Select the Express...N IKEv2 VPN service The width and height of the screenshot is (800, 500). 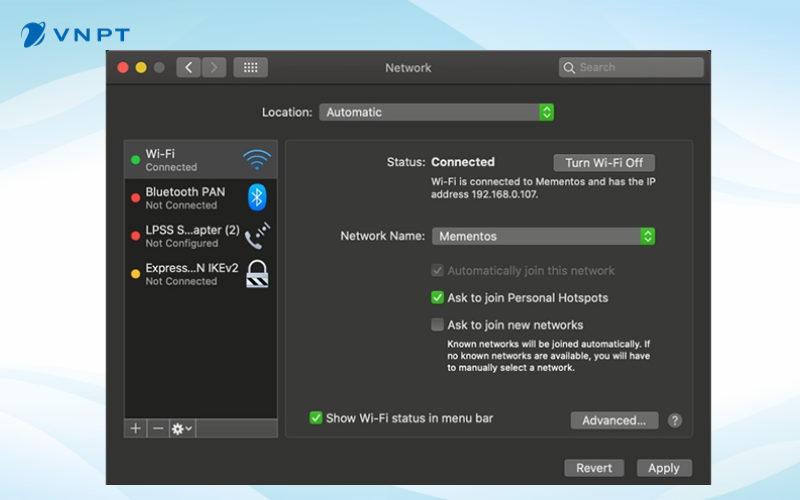pyautogui.click(x=201, y=274)
